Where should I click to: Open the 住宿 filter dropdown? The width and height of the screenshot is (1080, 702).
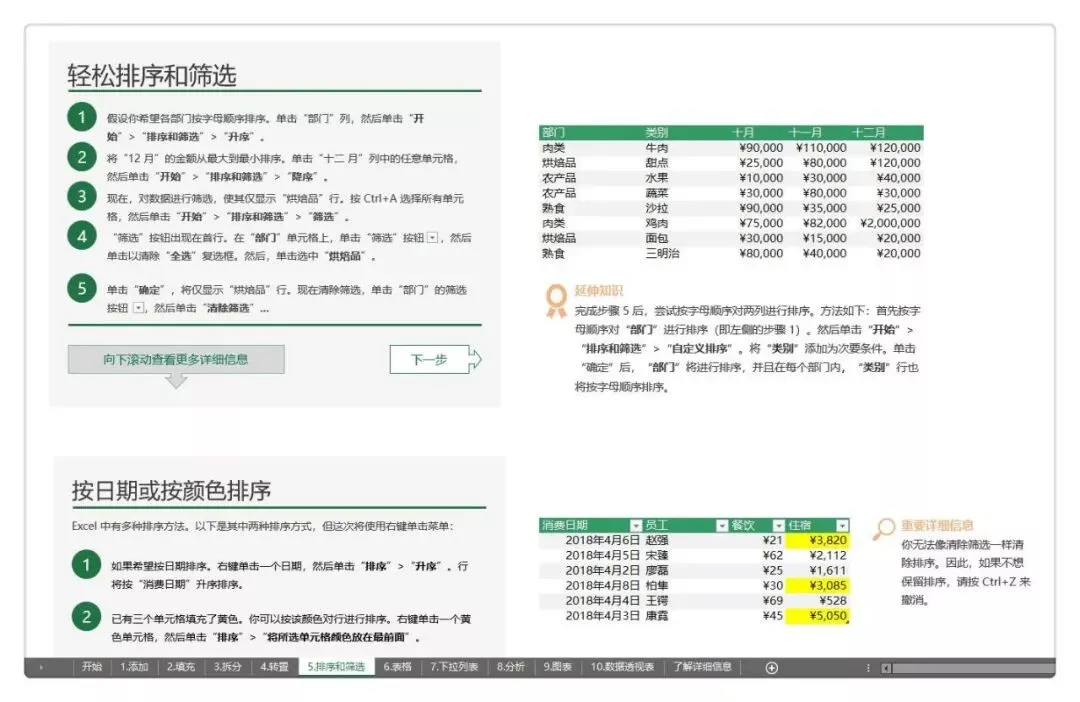[x=842, y=526]
